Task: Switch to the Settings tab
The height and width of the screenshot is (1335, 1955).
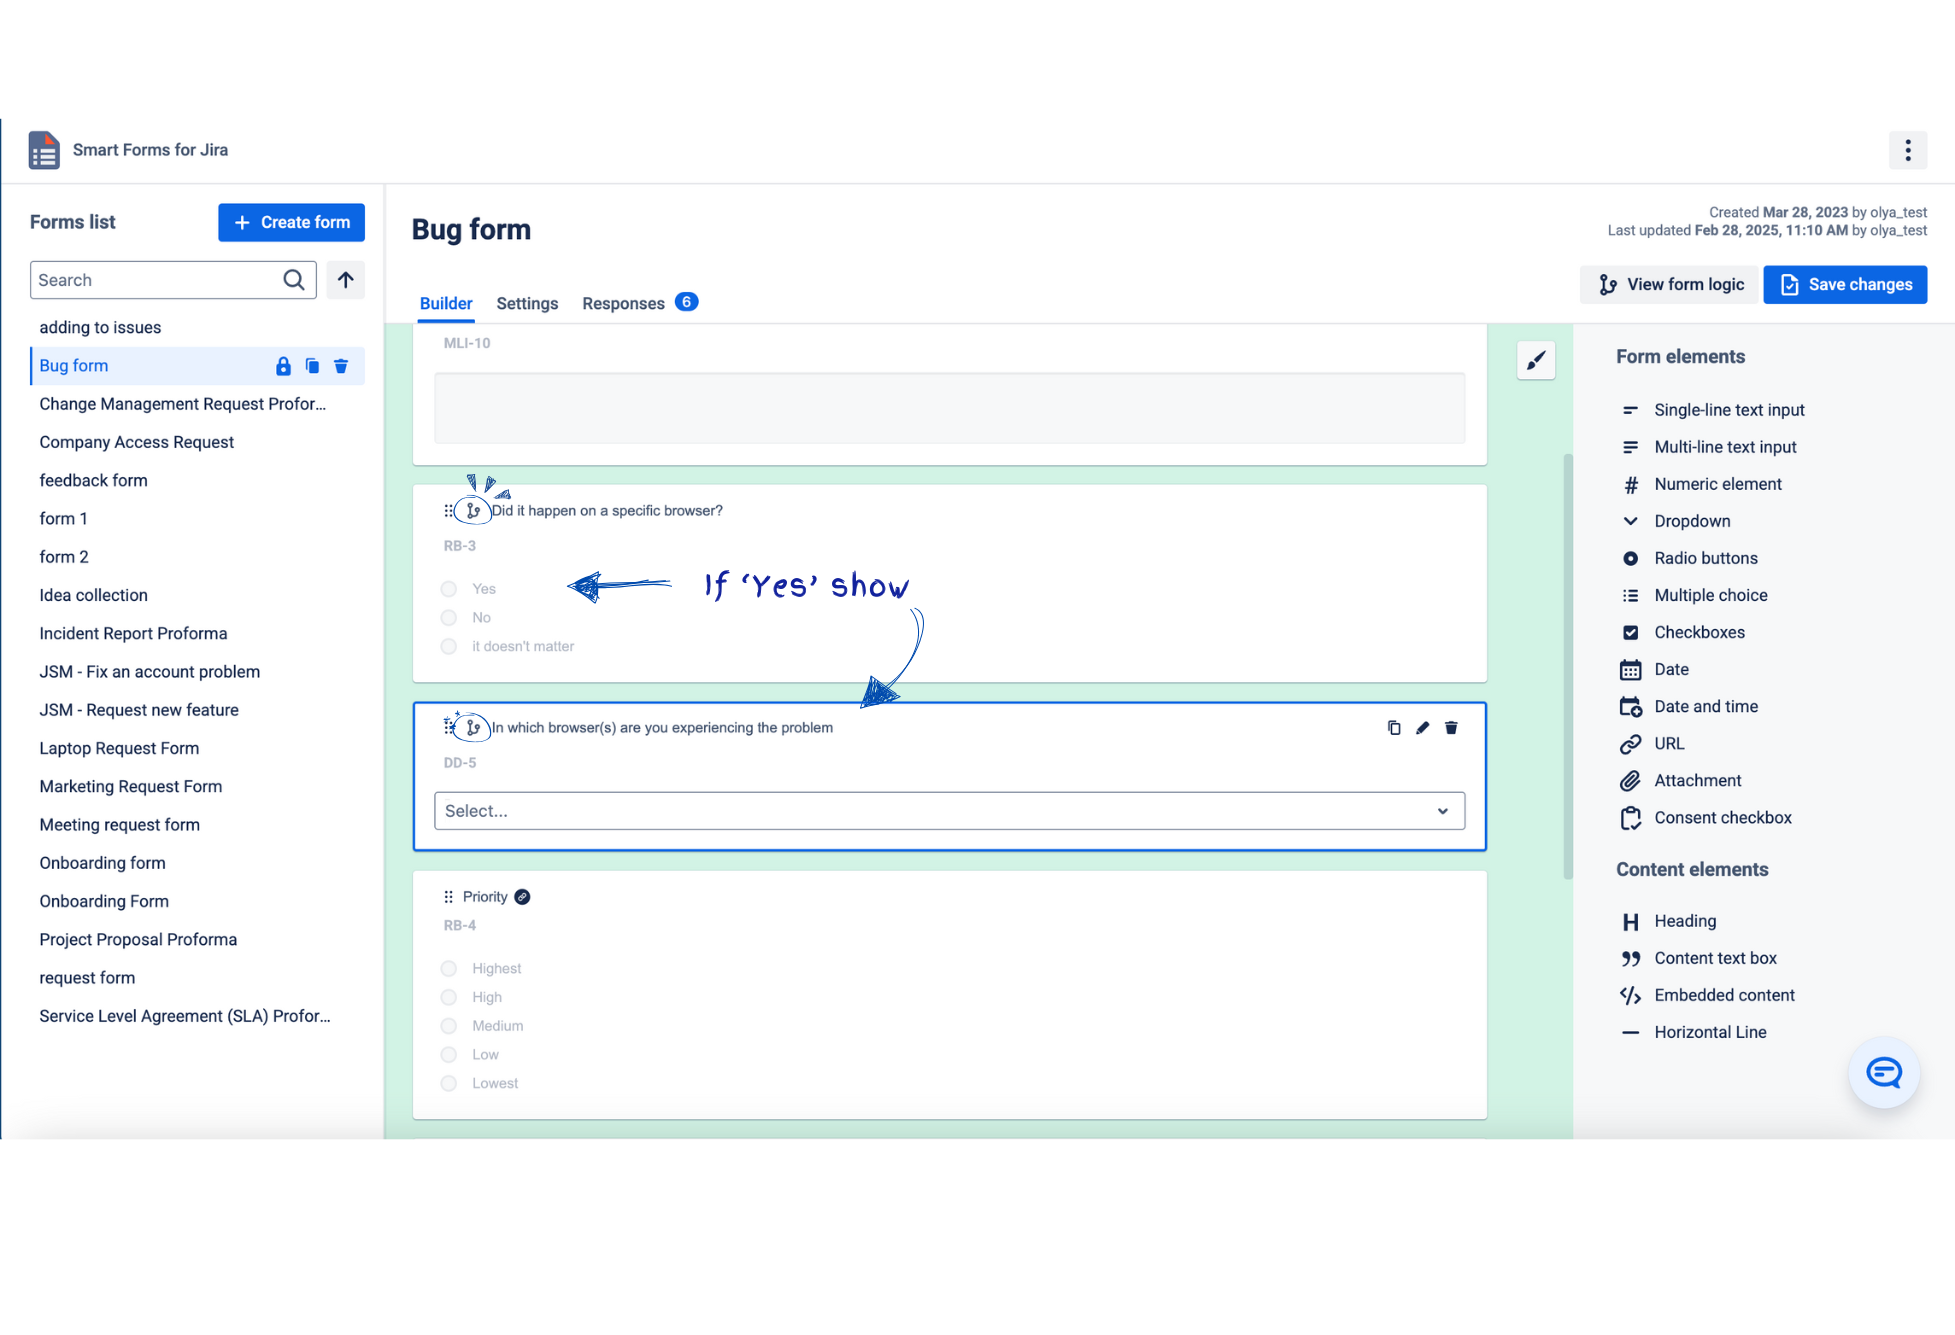Action: point(527,303)
